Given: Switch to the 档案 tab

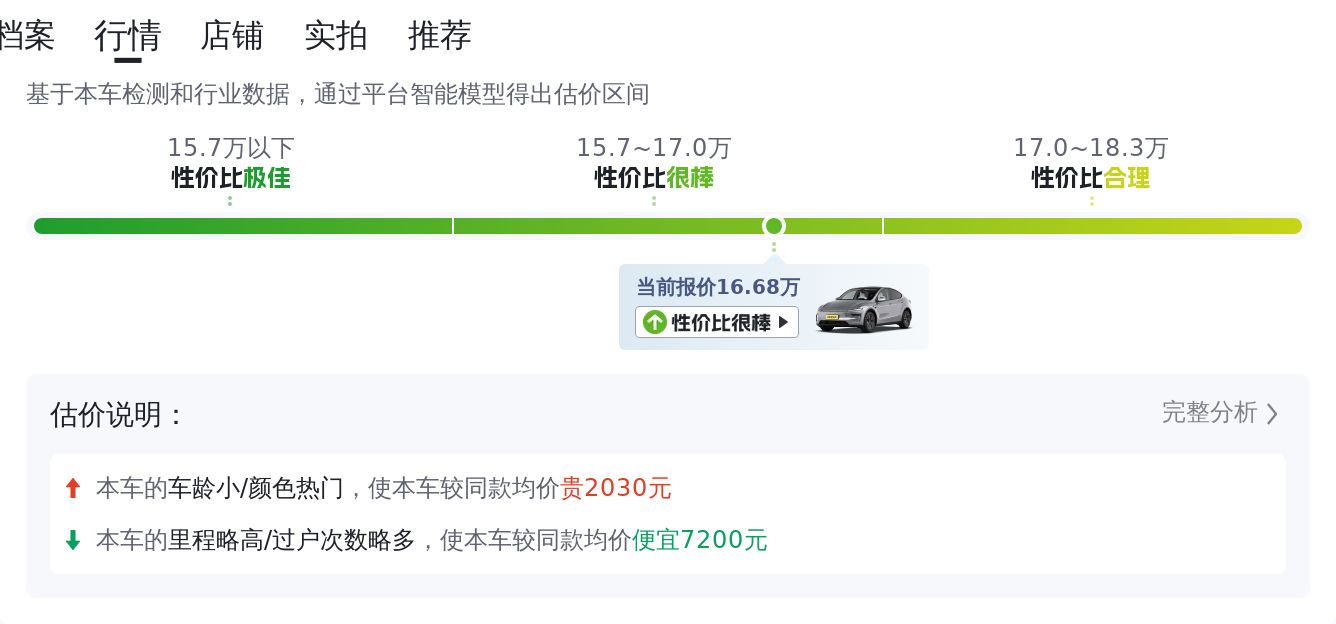Looking at the screenshot, I should (x=26, y=36).
